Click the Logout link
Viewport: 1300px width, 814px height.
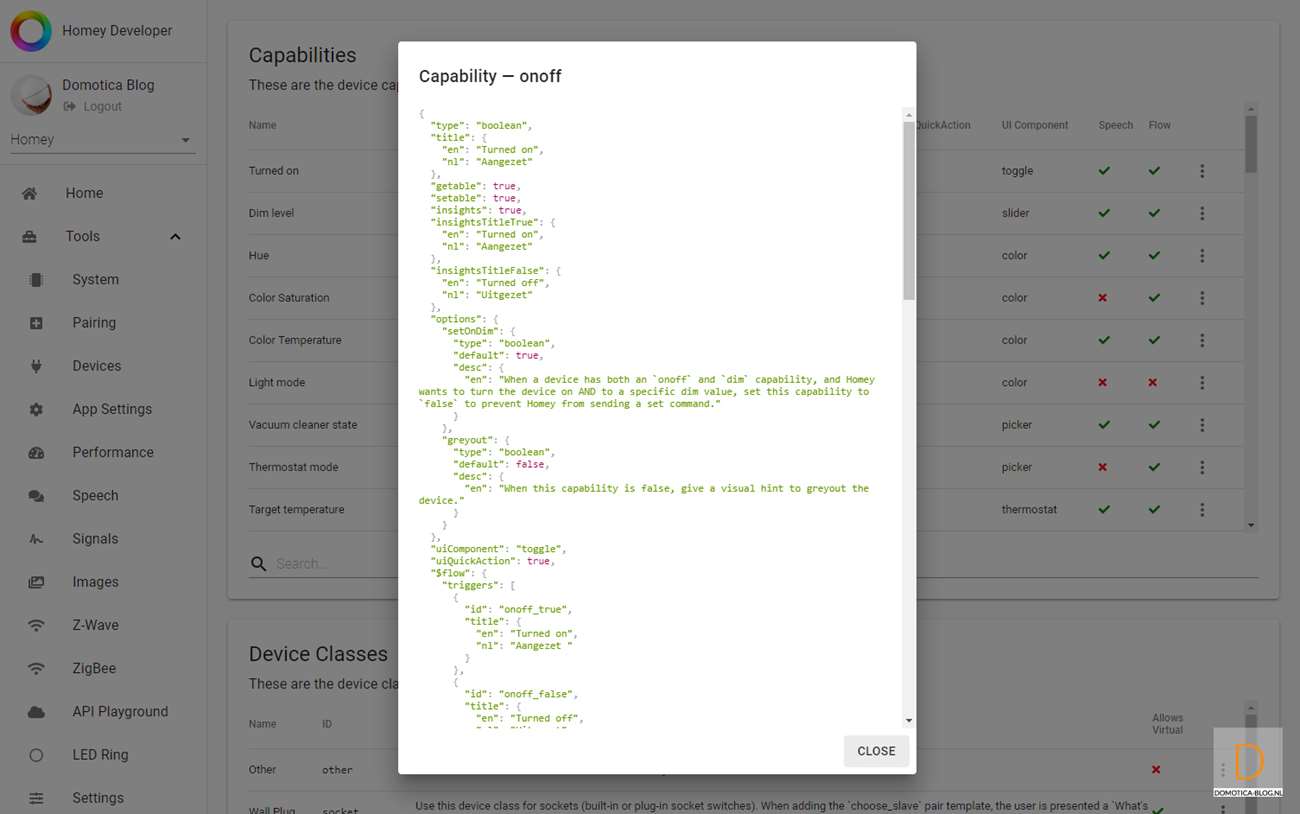[102, 107]
